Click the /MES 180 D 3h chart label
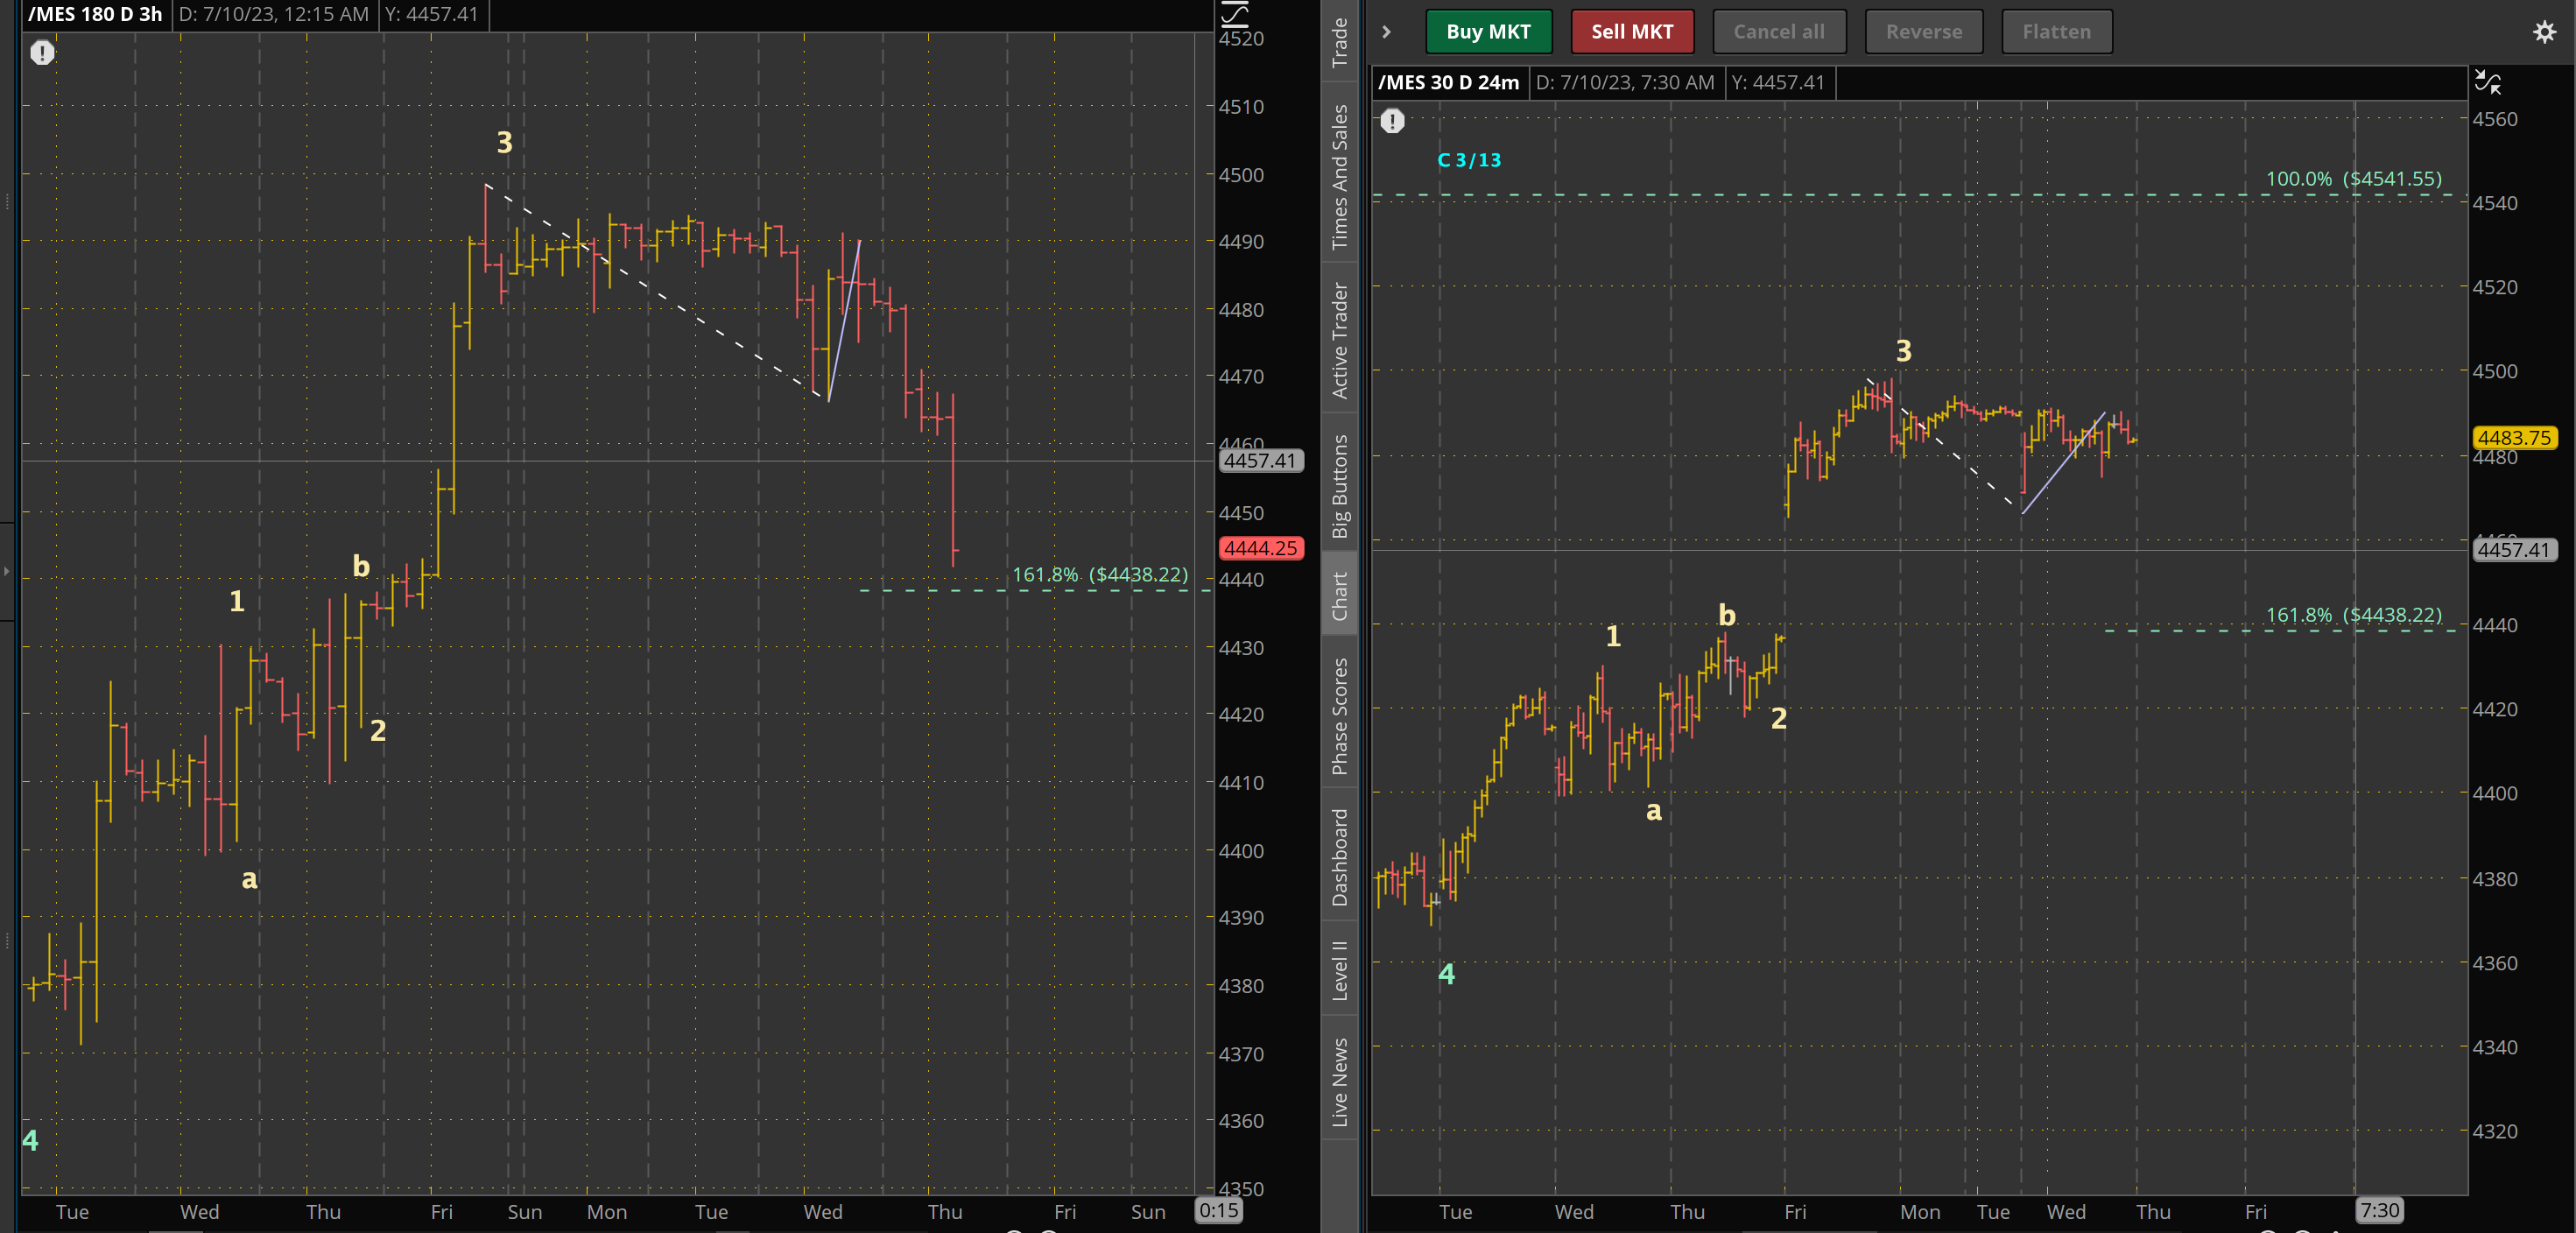Image resolution: width=2576 pixels, height=1233 pixels. [x=95, y=14]
